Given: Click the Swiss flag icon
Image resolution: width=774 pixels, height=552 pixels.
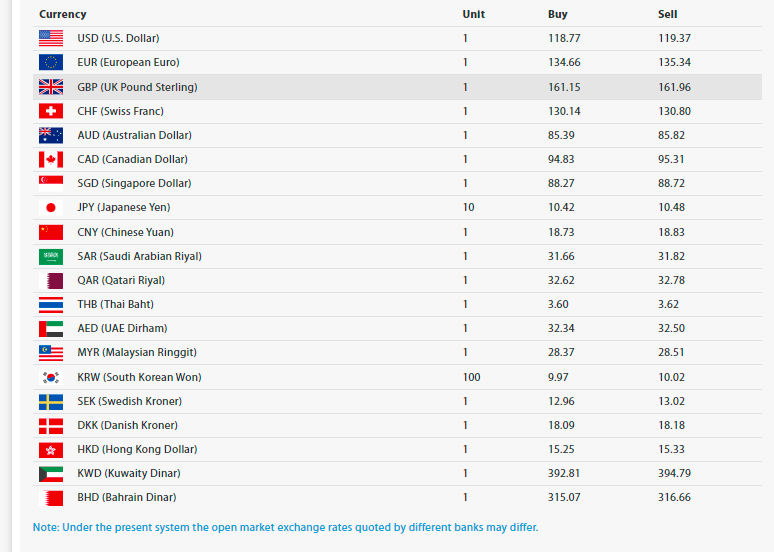Looking at the screenshot, I should click(51, 111).
